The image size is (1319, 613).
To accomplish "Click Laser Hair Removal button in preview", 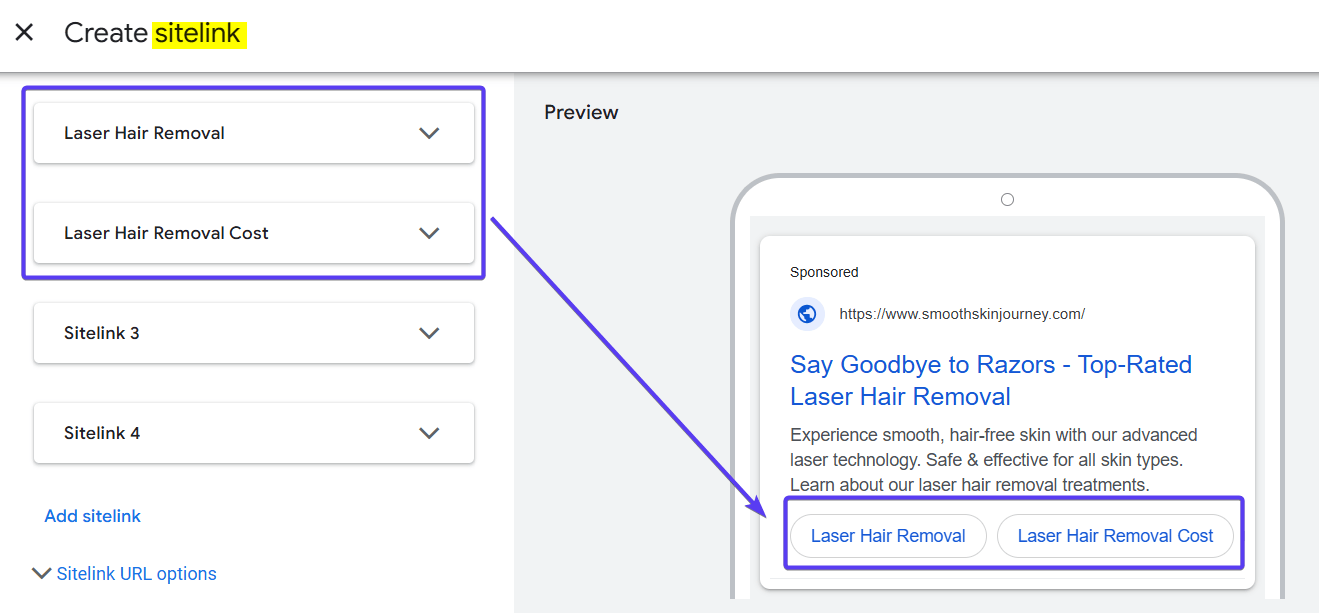I will pyautogui.click(x=888, y=536).
